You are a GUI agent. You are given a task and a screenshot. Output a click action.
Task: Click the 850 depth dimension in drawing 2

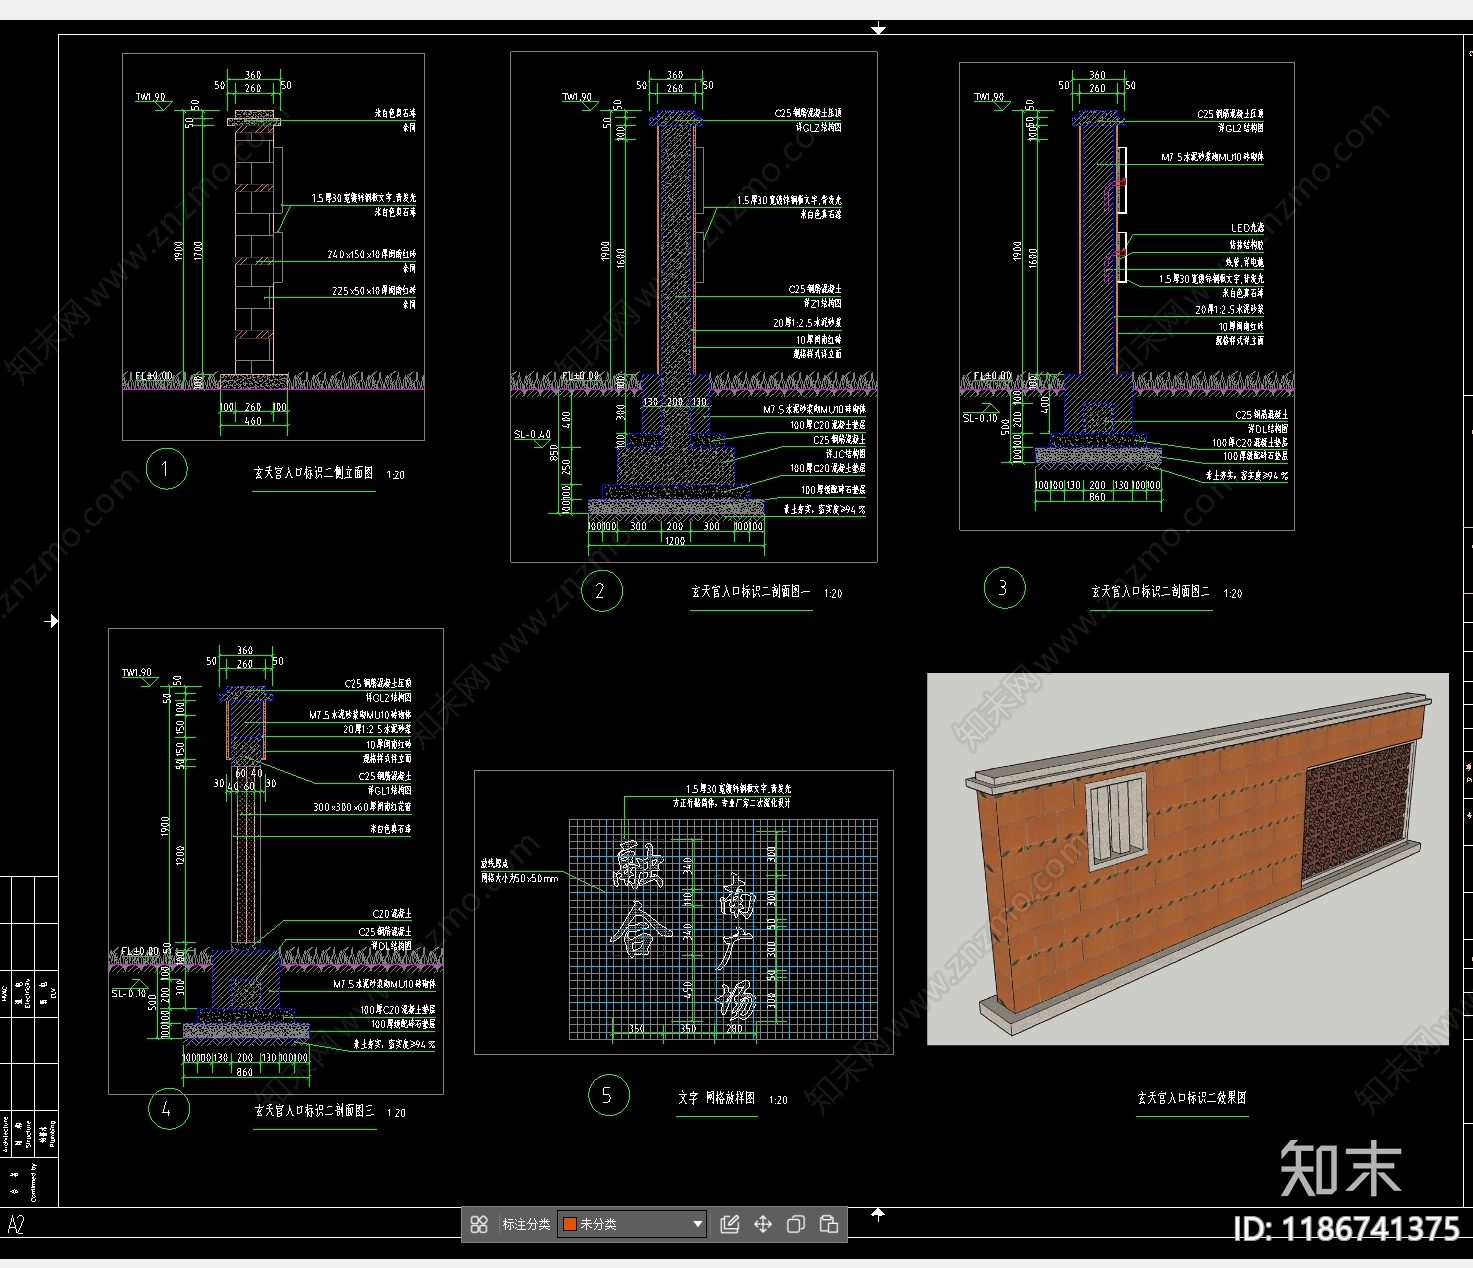[x=555, y=452]
